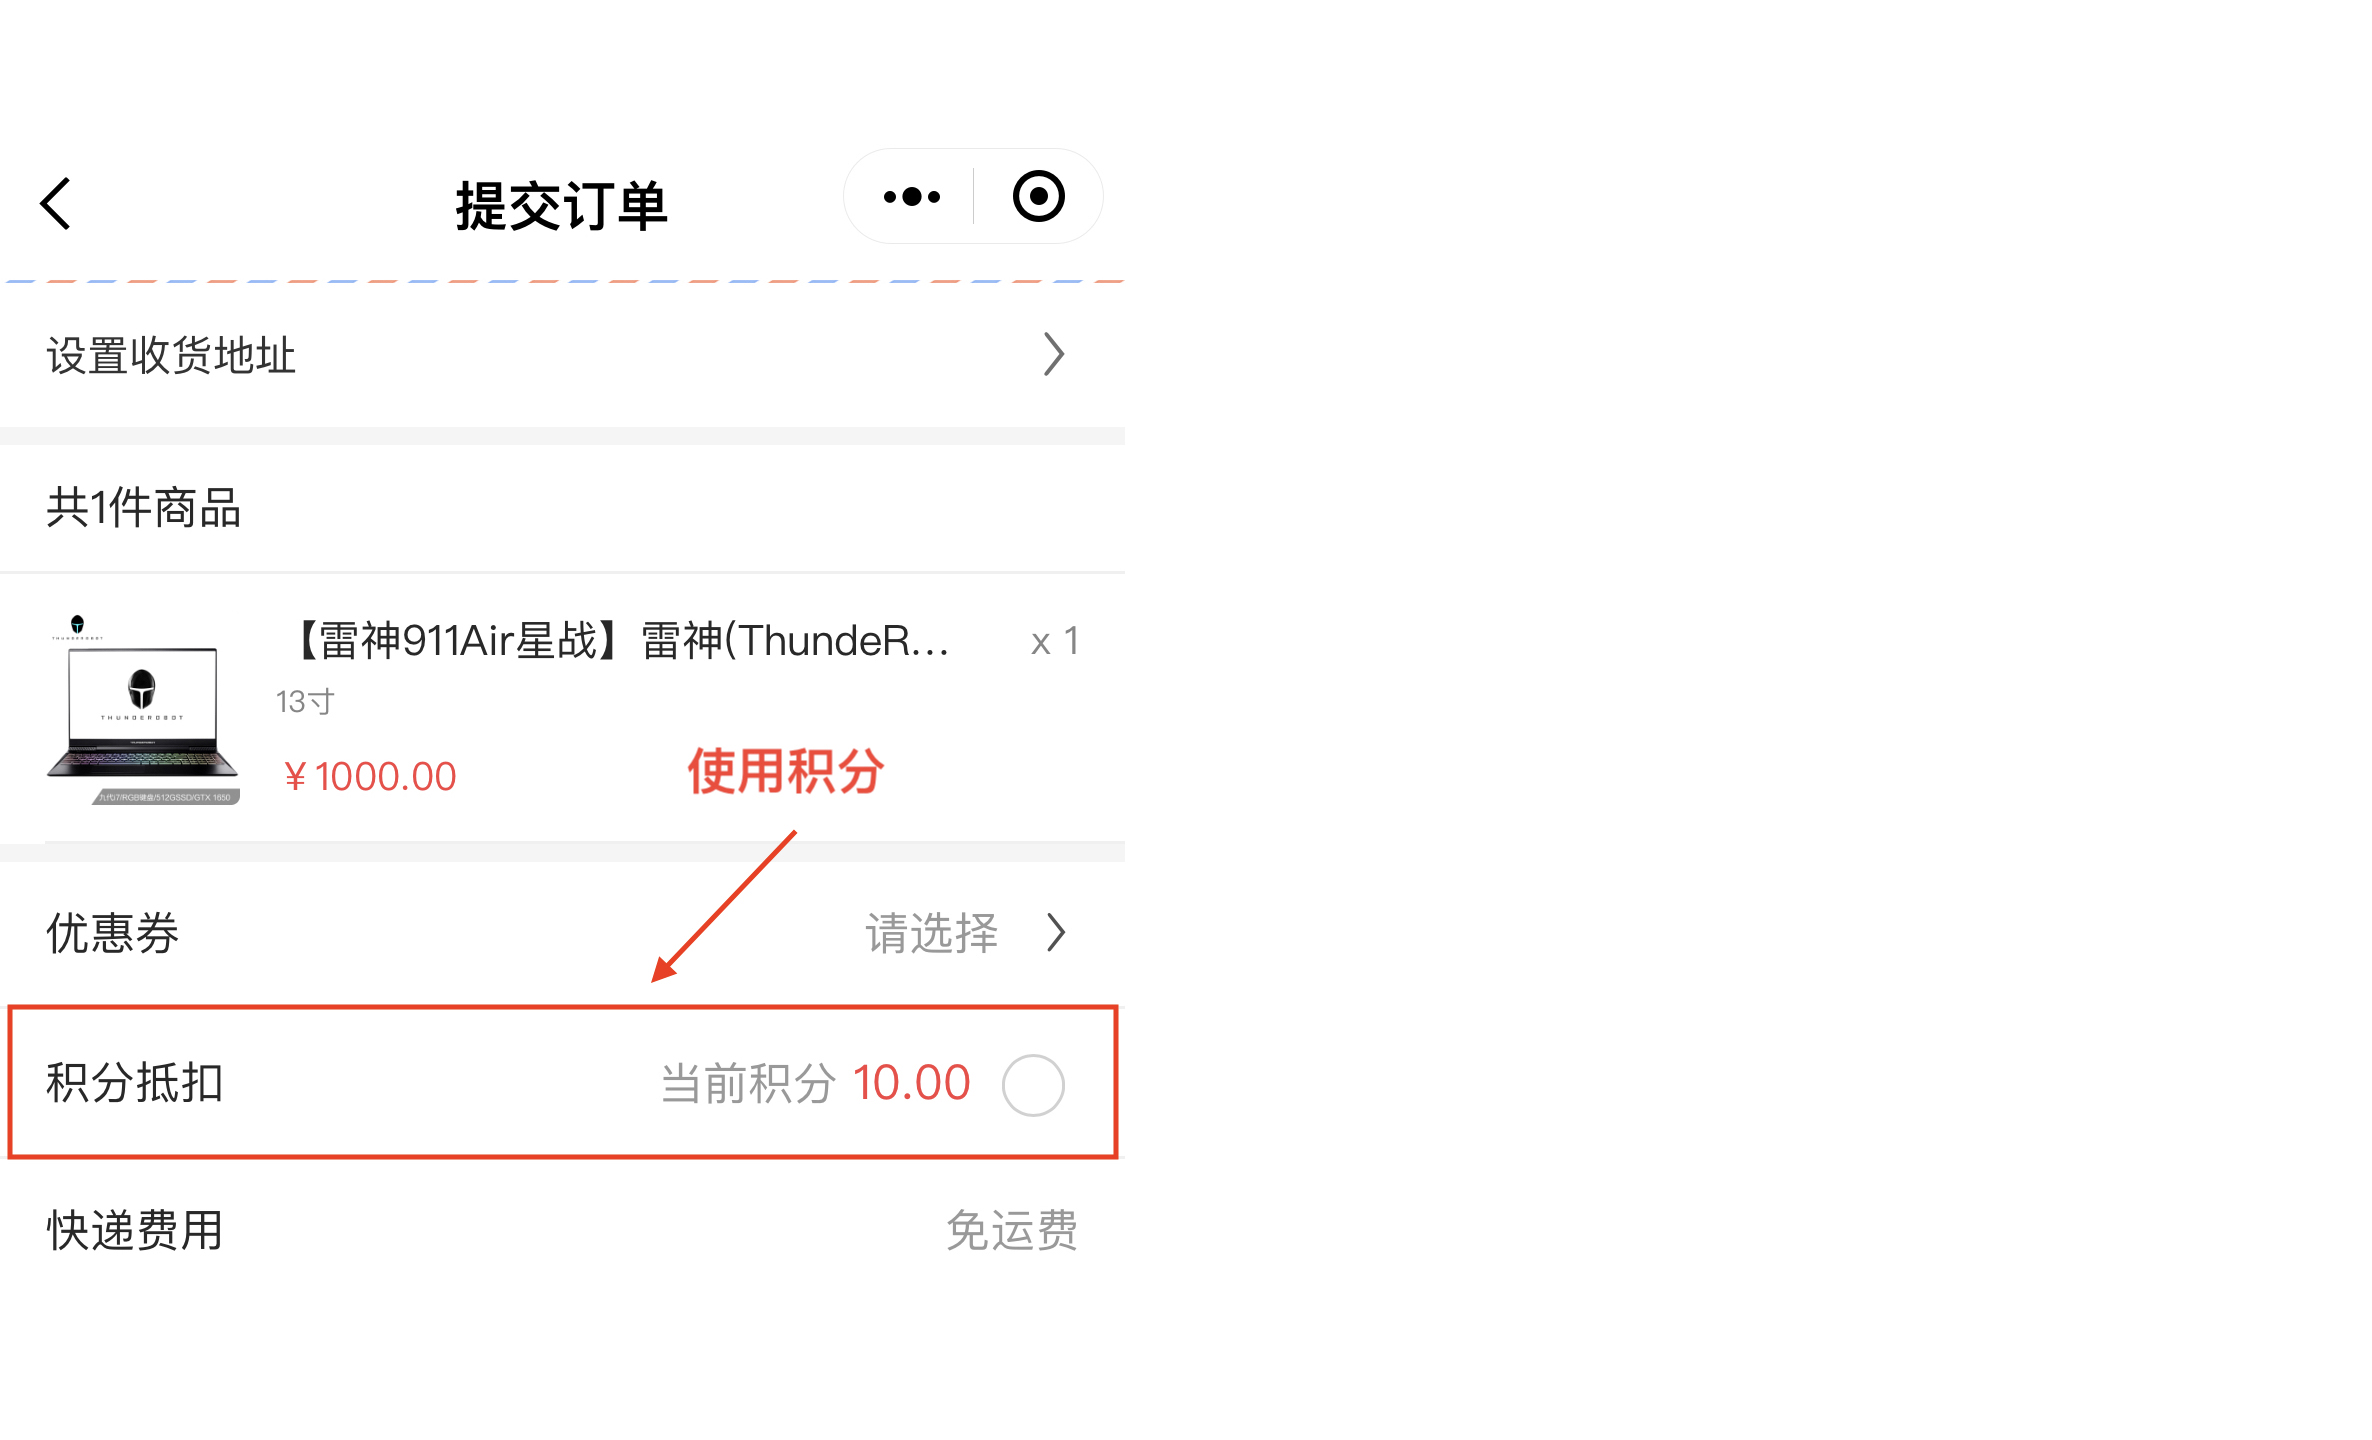Go back using the left arrow
This screenshot has width=2372, height=1440.
57,204
